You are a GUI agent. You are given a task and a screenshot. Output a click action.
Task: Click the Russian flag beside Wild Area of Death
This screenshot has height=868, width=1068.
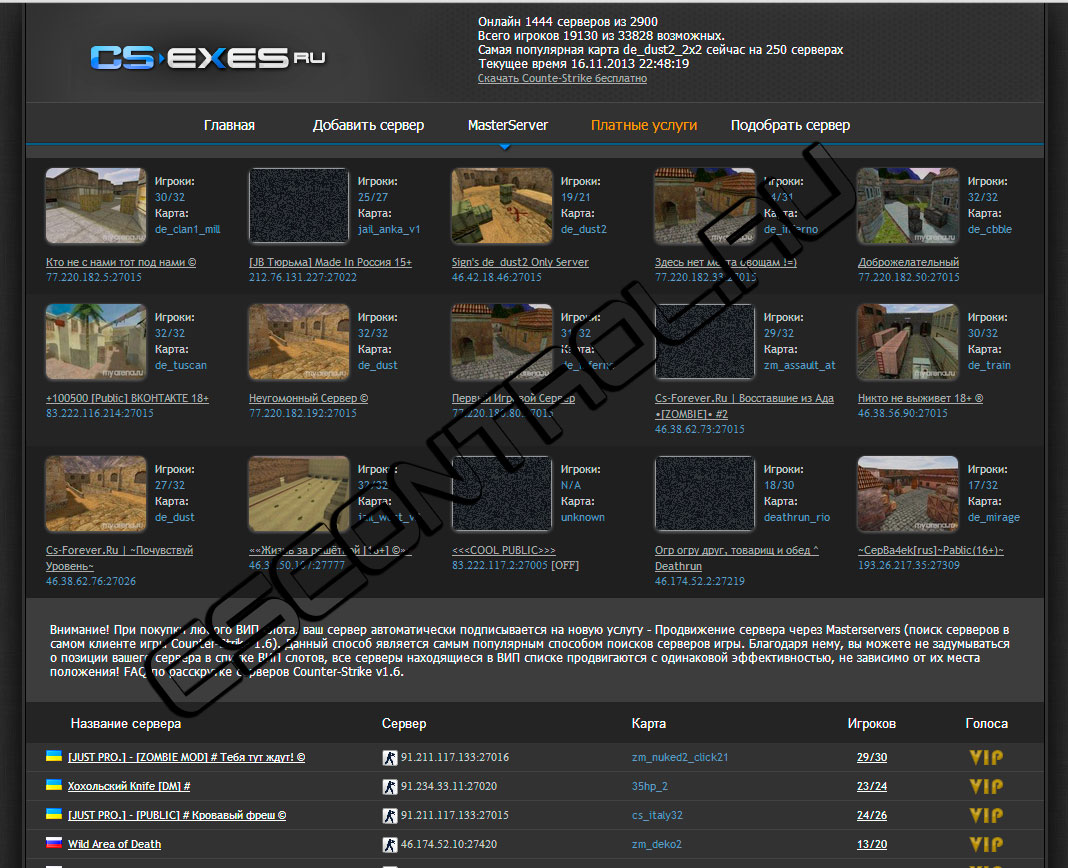54,843
